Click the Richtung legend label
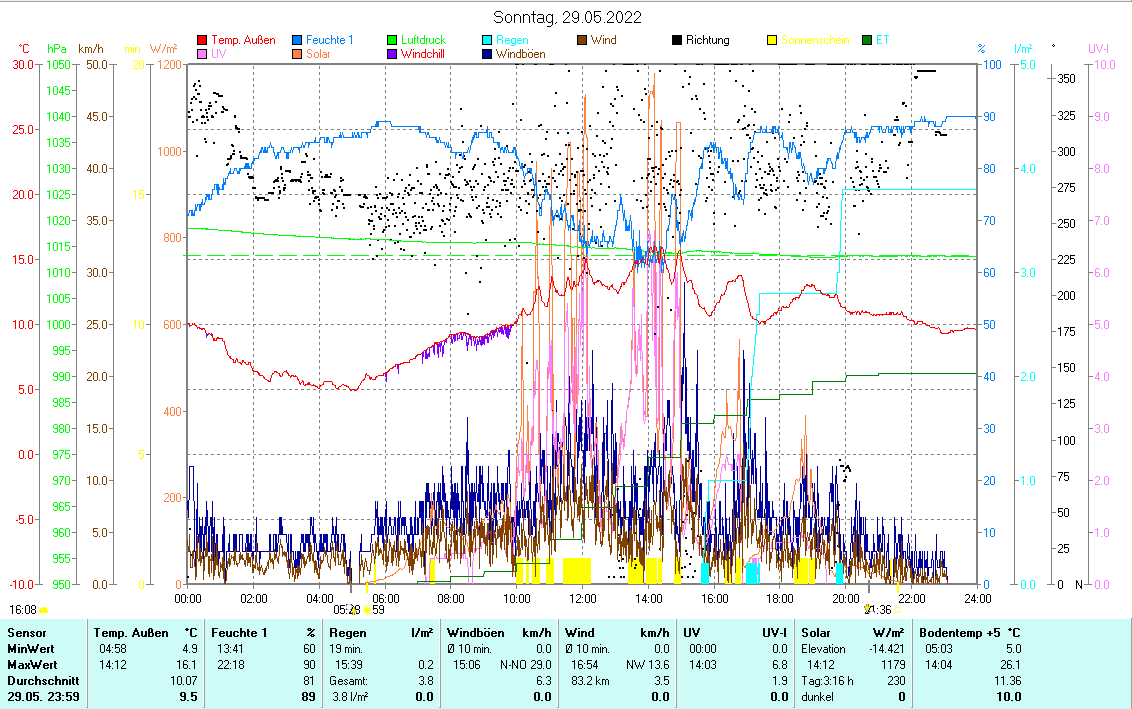 tap(708, 40)
